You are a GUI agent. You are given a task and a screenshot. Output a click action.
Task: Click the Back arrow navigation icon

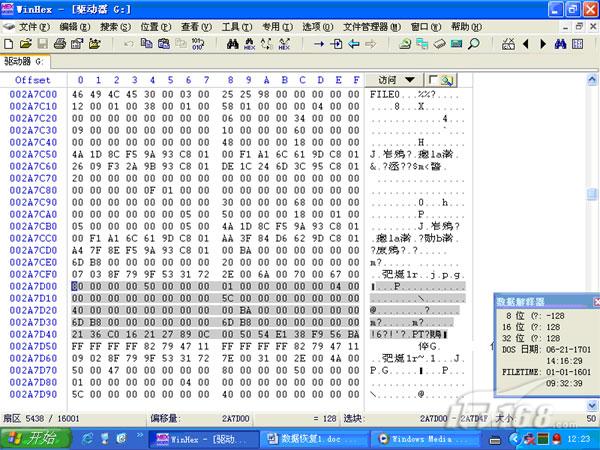[353, 44]
